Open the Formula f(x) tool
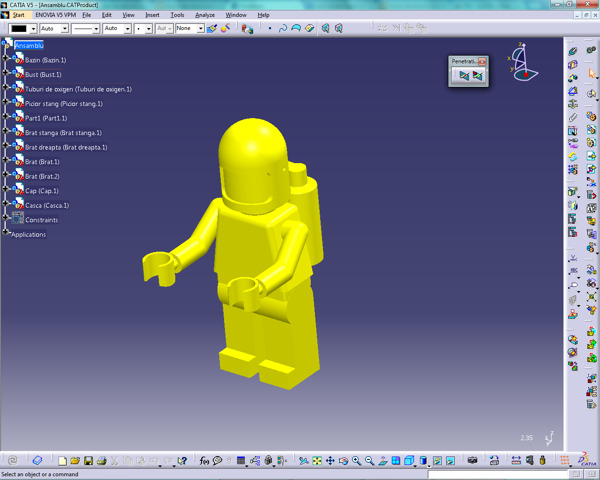 tap(204, 460)
